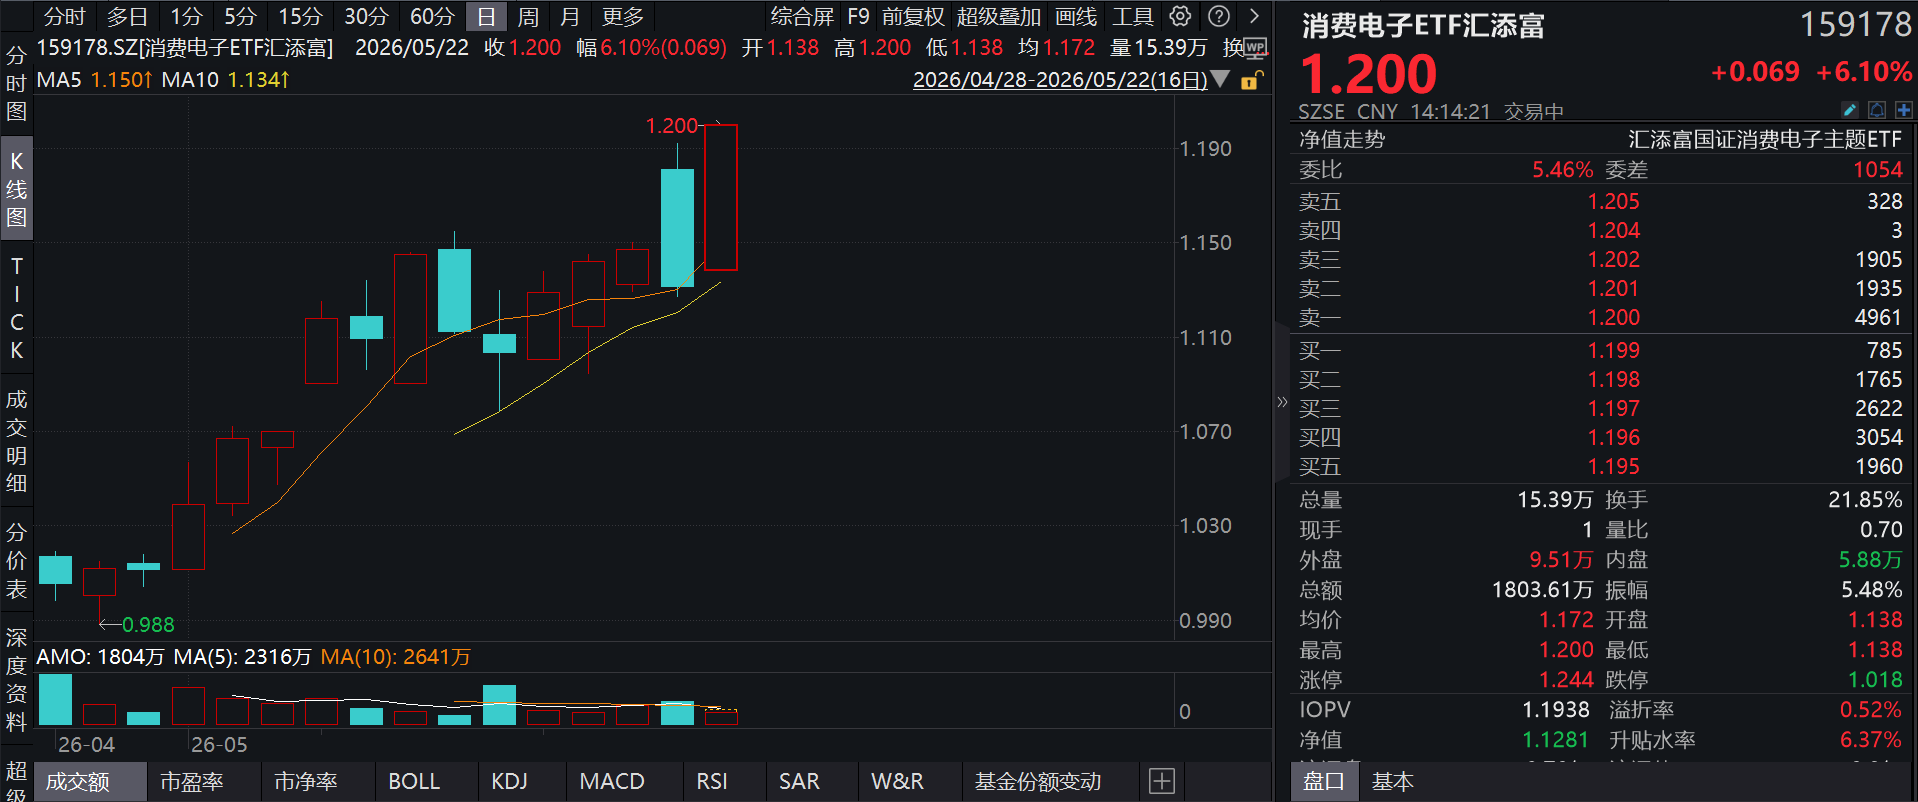
Task: Open the date range 2026/04/28-2026/05/22 link
Action: [x=1060, y=80]
